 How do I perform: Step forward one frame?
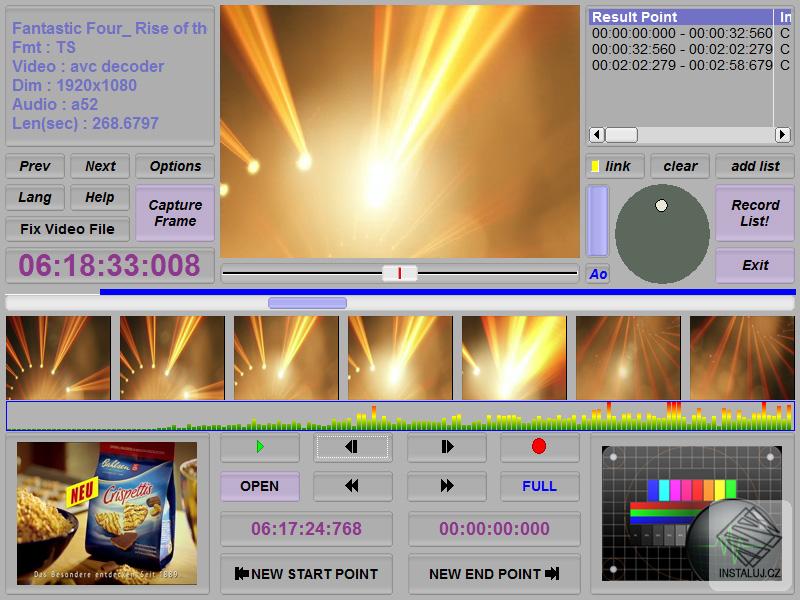pyautogui.click(x=446, y=447)
